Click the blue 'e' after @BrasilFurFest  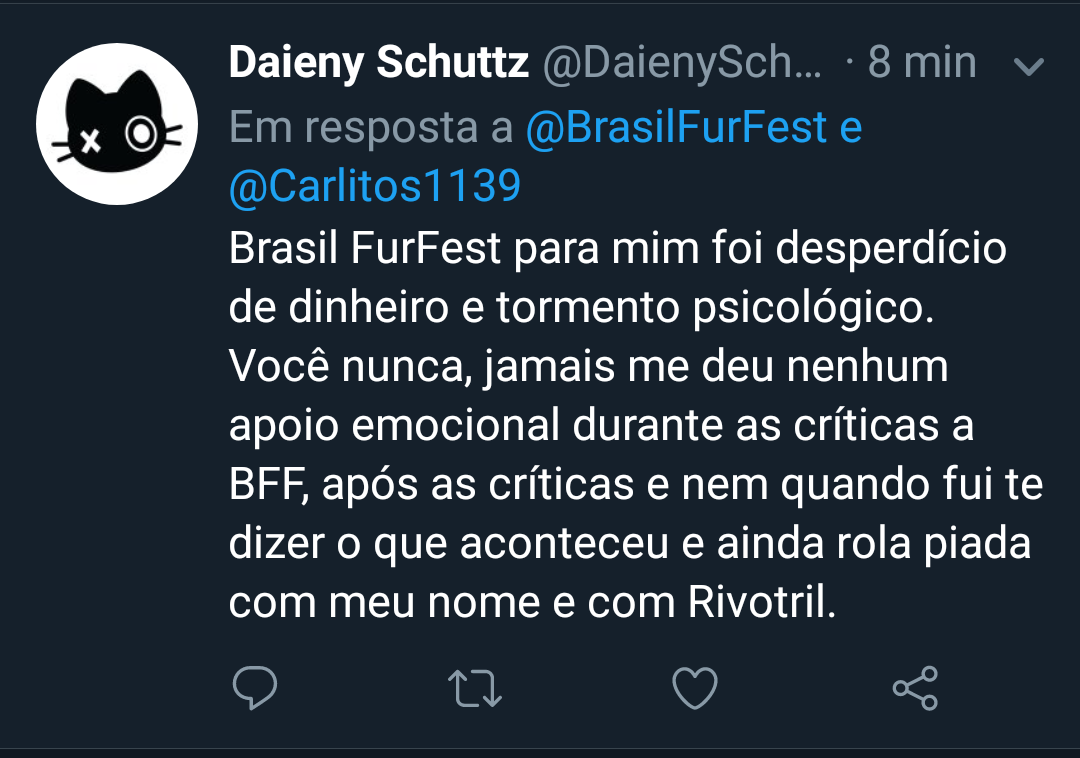point(851,127)
